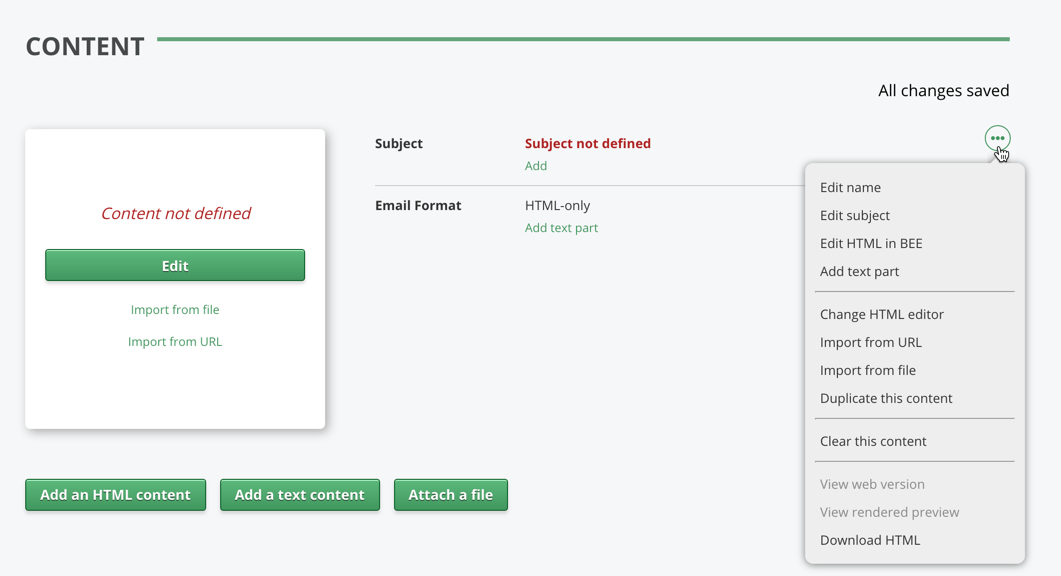Screen dimensions: 1061x576
Task: Select Edit name from the menu
Action: click(x=850, y=187)
